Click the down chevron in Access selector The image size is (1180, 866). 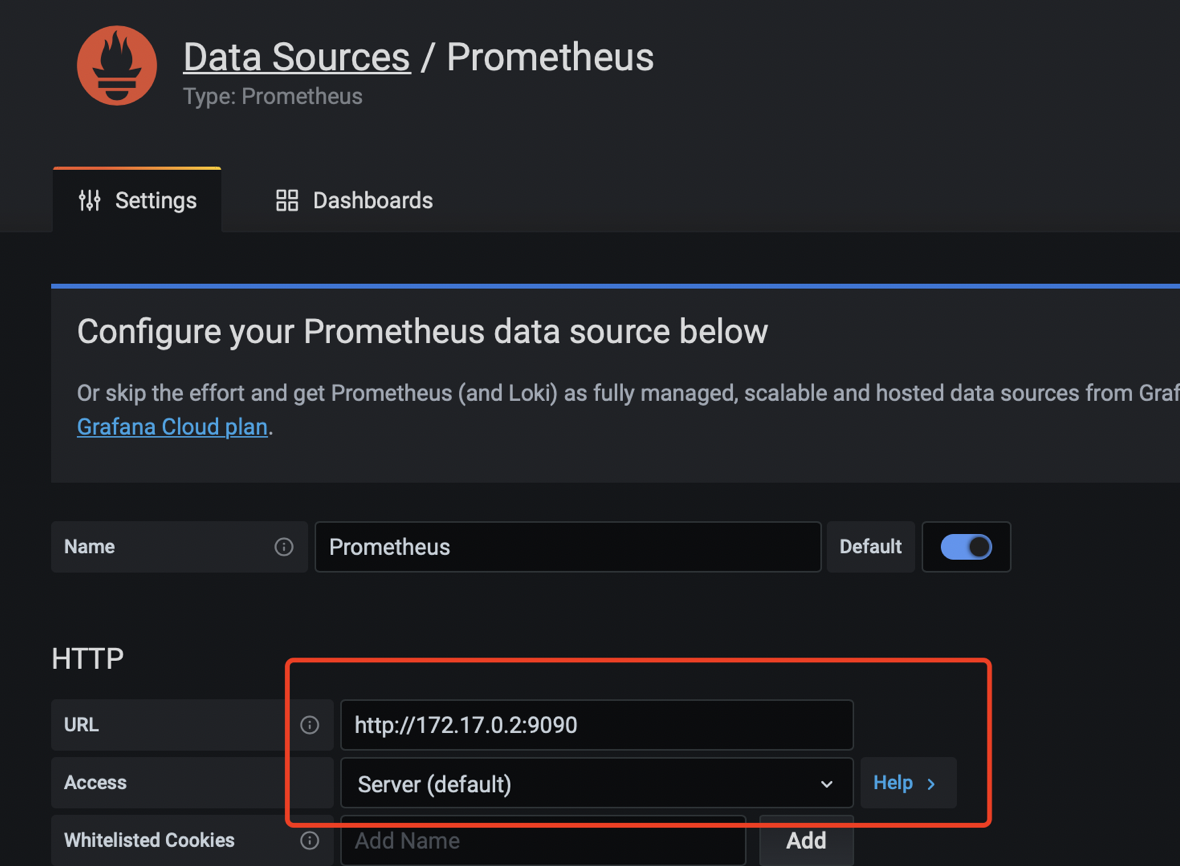click(827, 784)
